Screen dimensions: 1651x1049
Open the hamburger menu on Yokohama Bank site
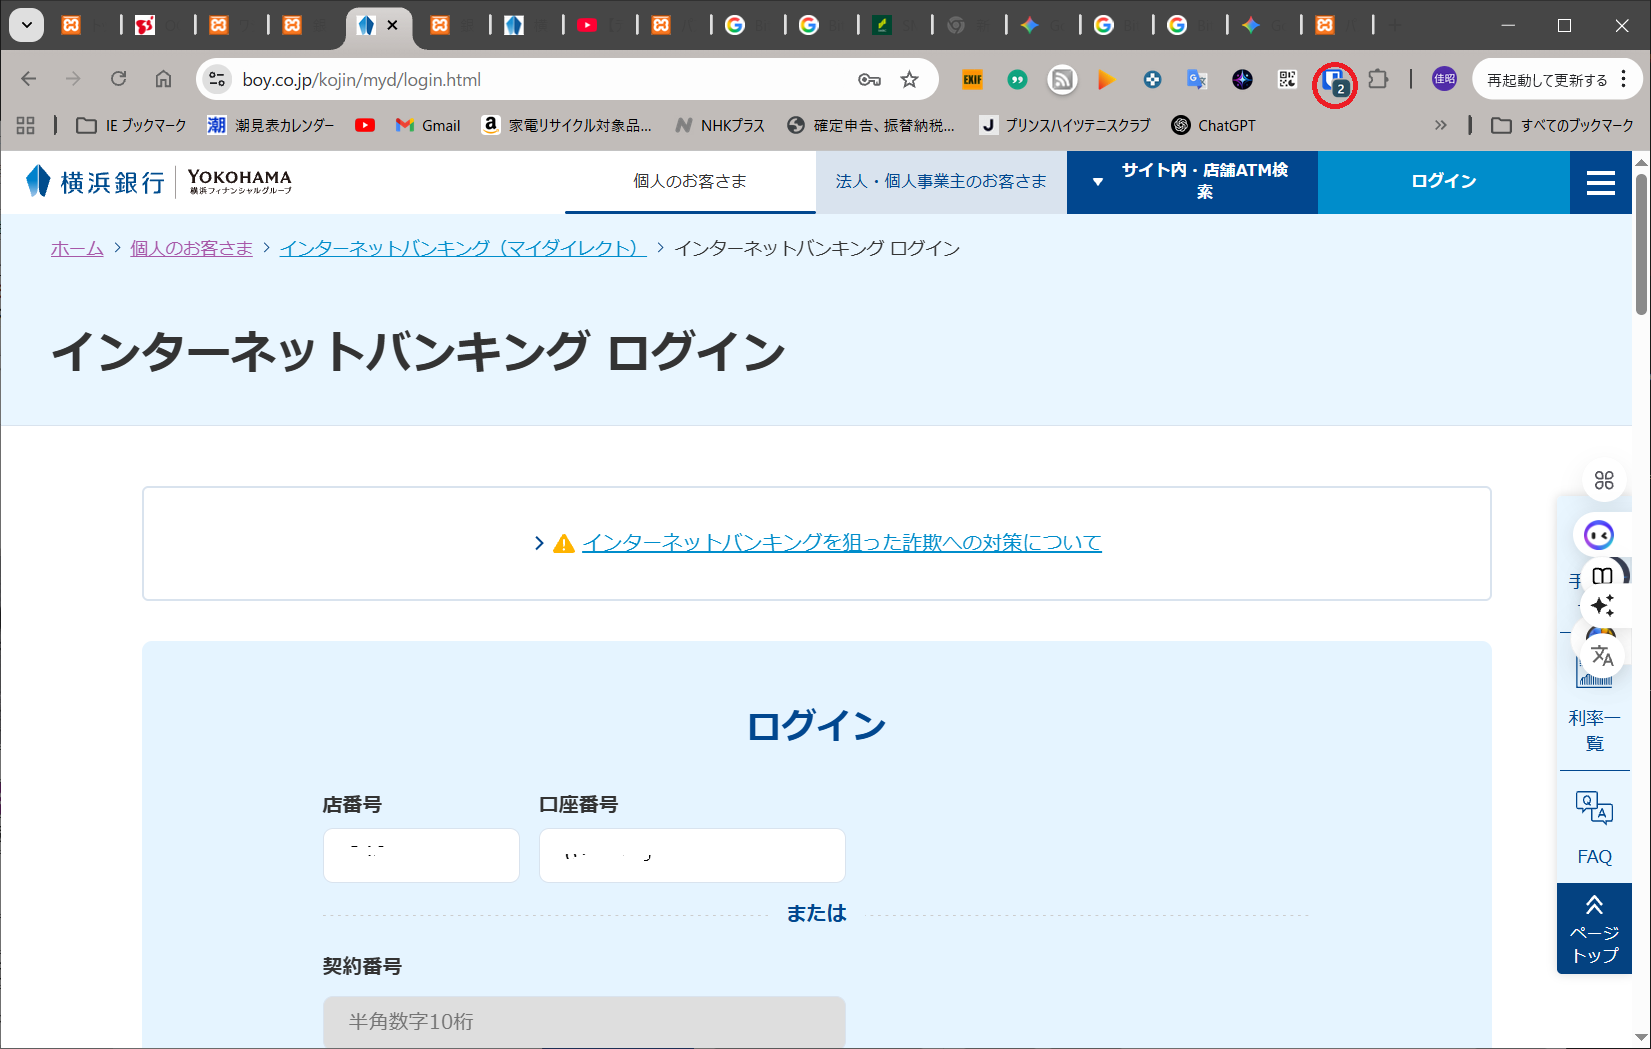pyautogui.click(x=1600, y=182)
